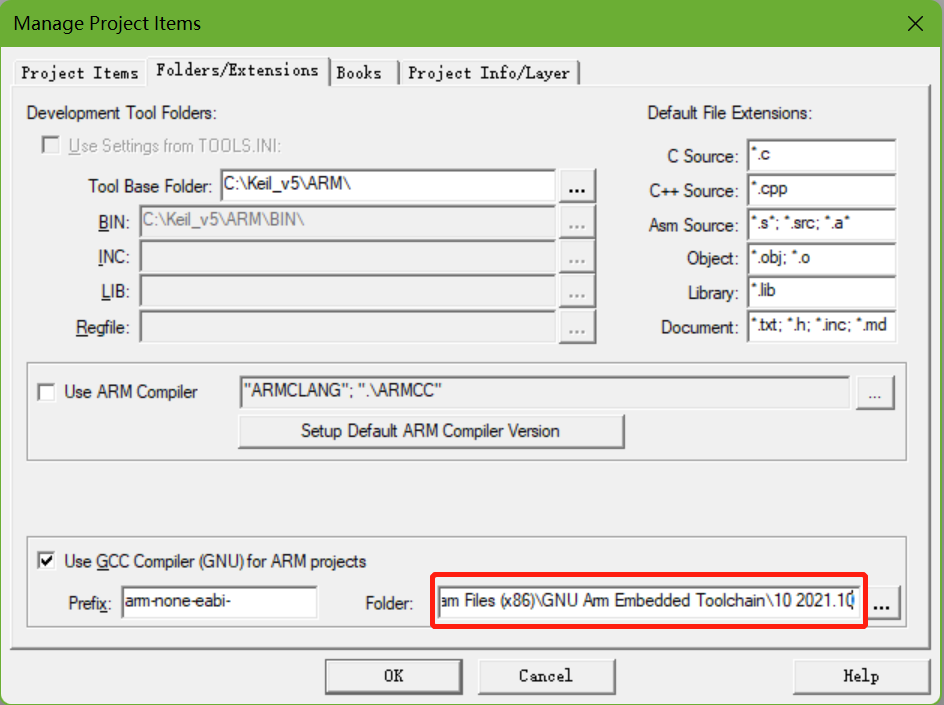Open the Books tab

(x=359, y=73)
